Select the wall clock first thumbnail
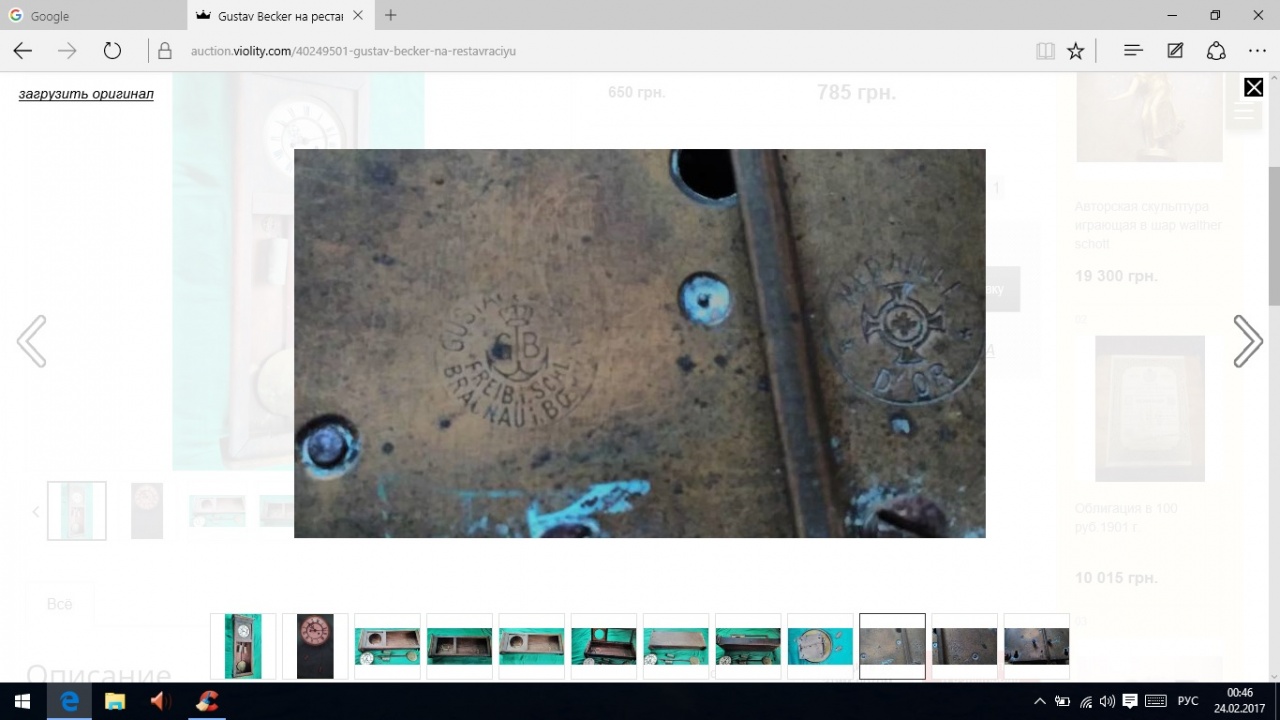The width and height of the screenshot is (1280, 720). click(243, 646)
